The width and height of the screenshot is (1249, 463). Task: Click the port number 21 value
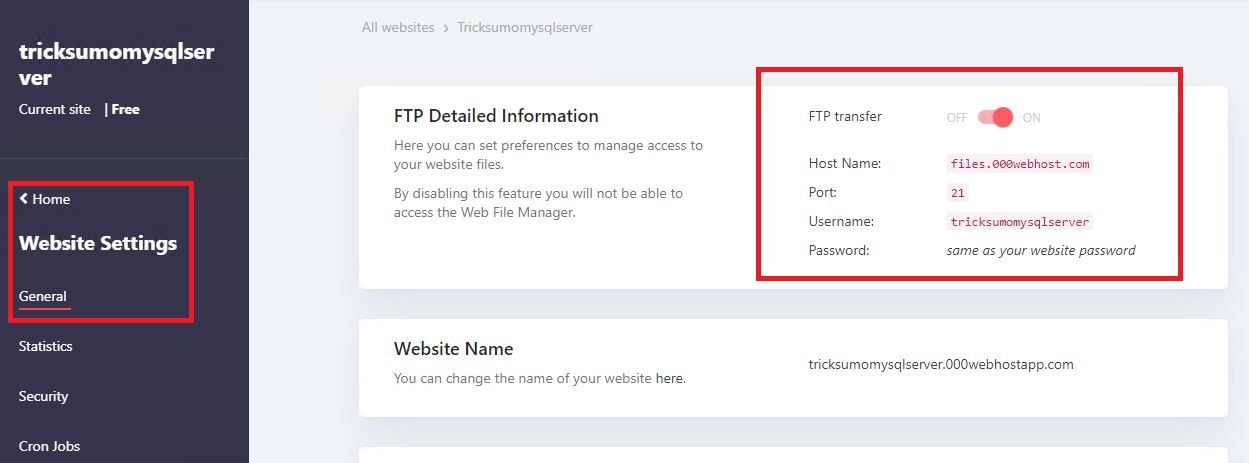point(957,192)
